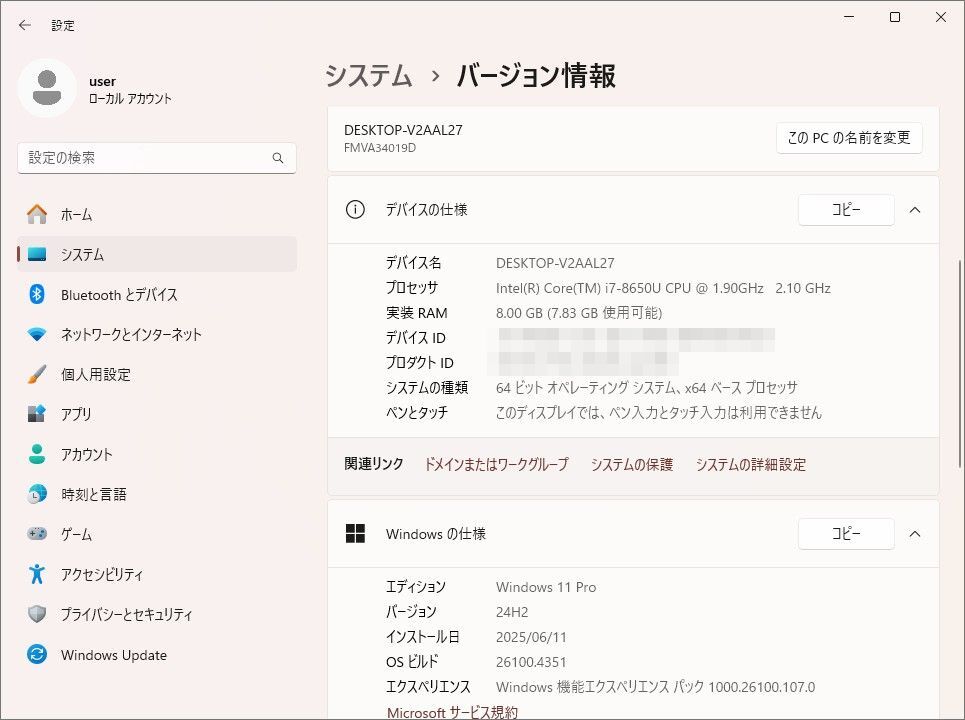Image resolution: width=965 pixels, height=720 pixels.
Task: Open アプリ settings page
Action: pos(157,414)
